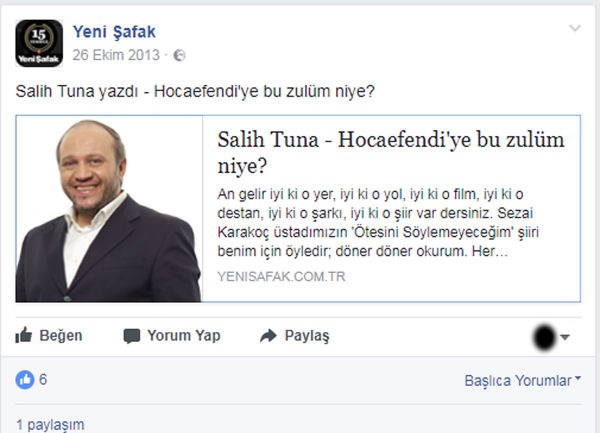View the 1 paylaşım share list
The image size is (600, 433).
(50, 425)
